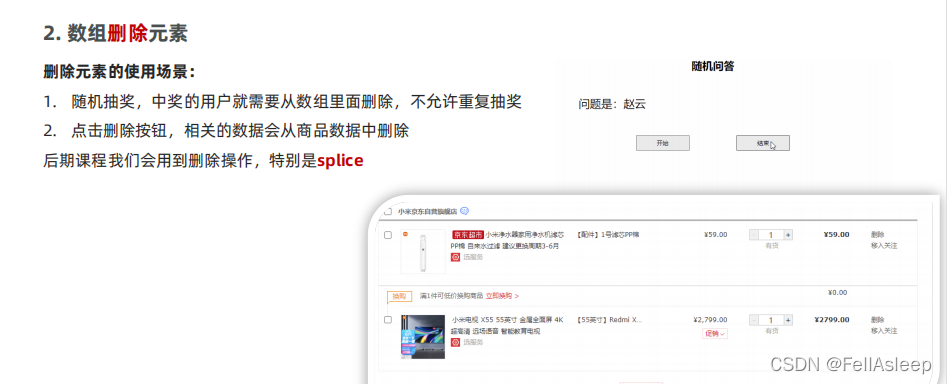Click the 小米京东自营旗舰店 store name

coord(427,211)
